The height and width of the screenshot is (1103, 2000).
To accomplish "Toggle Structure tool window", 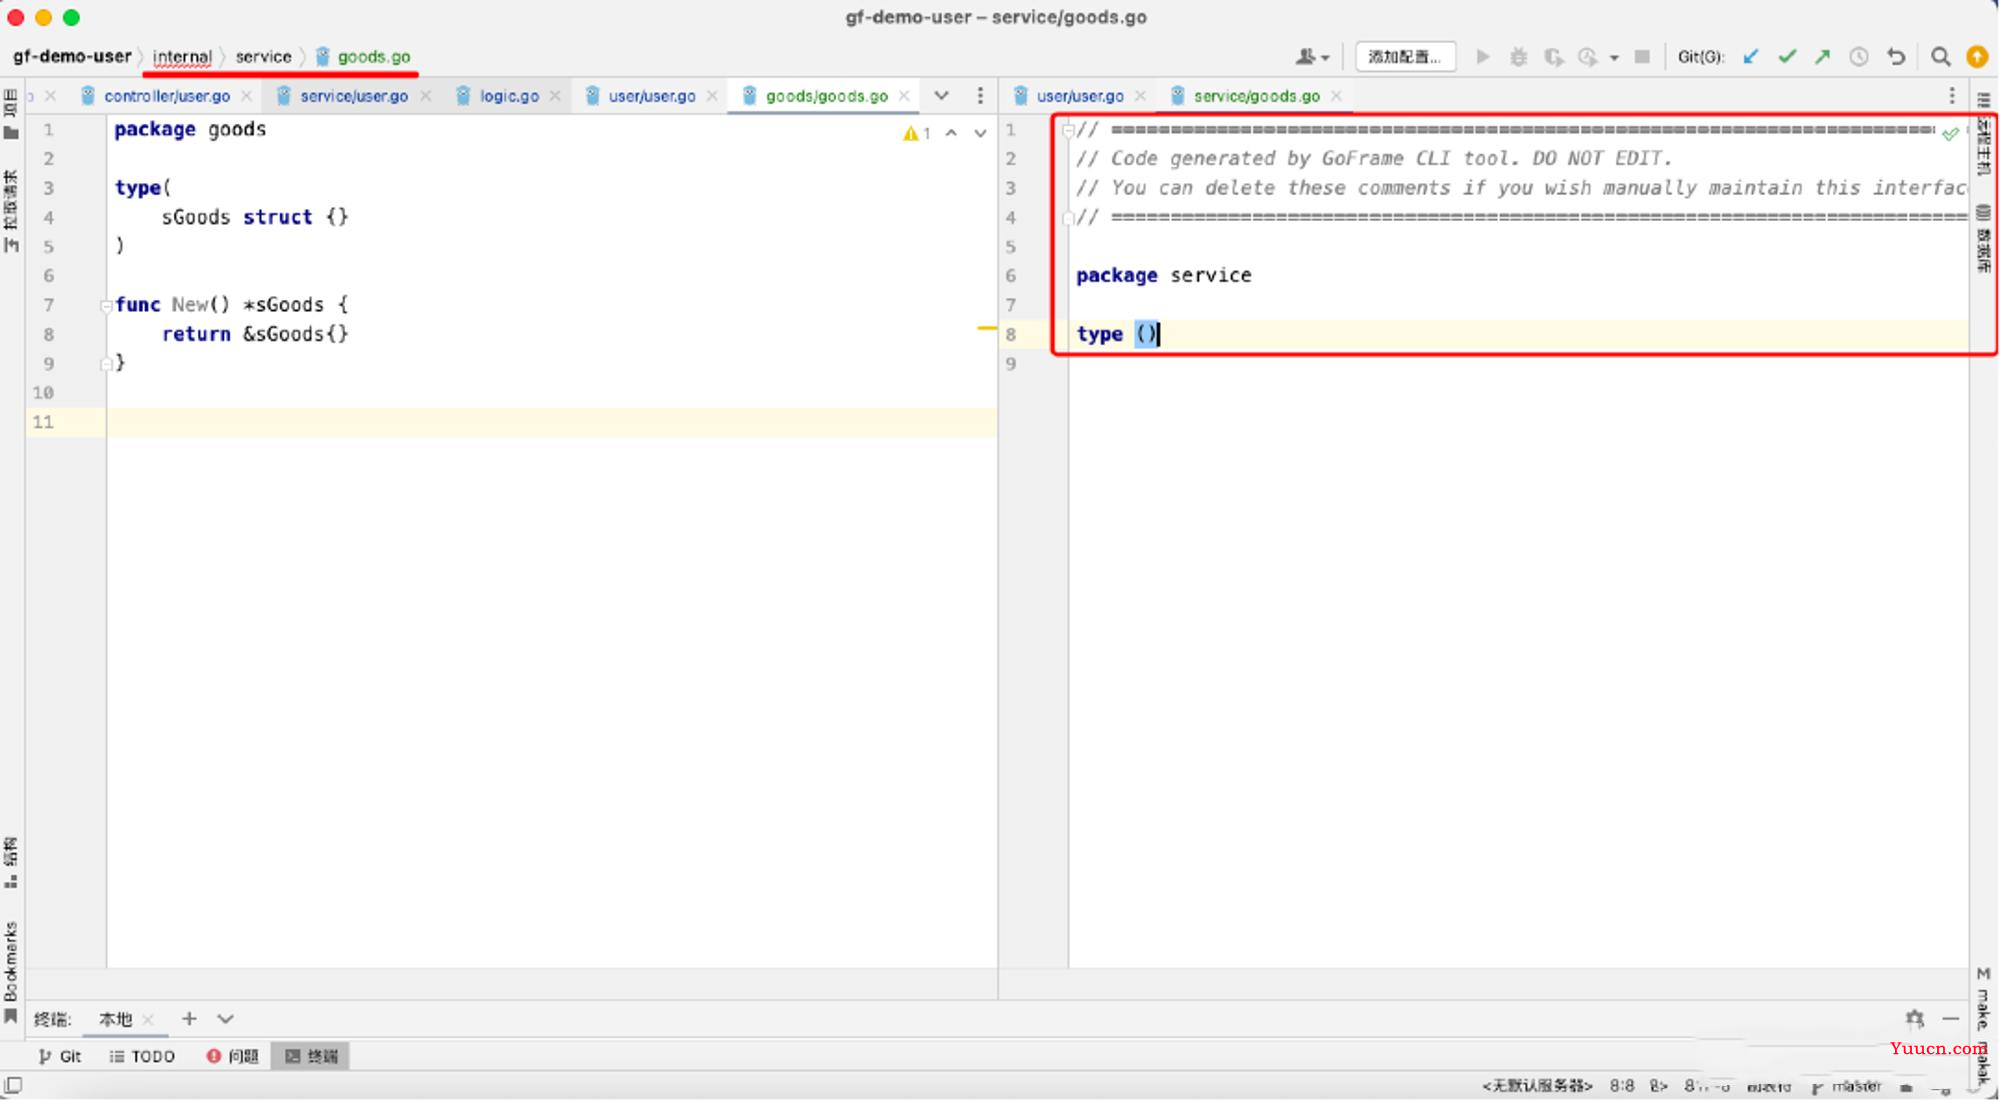I will 11,864.
